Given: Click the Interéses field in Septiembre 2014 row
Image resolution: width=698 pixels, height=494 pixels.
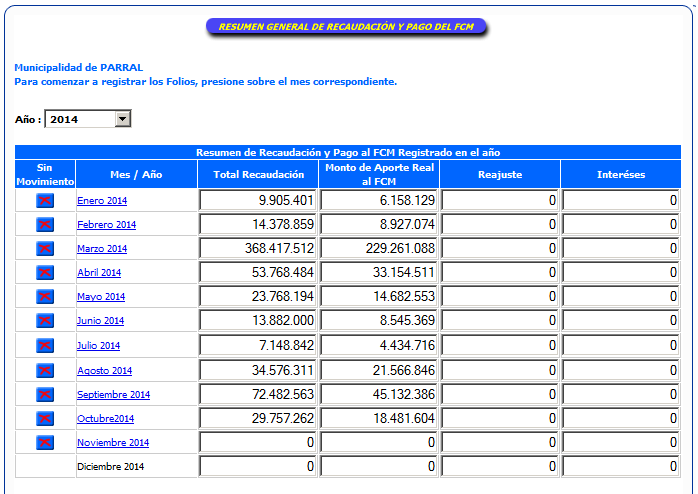Looking at the screenshot, I should point(621,395).
